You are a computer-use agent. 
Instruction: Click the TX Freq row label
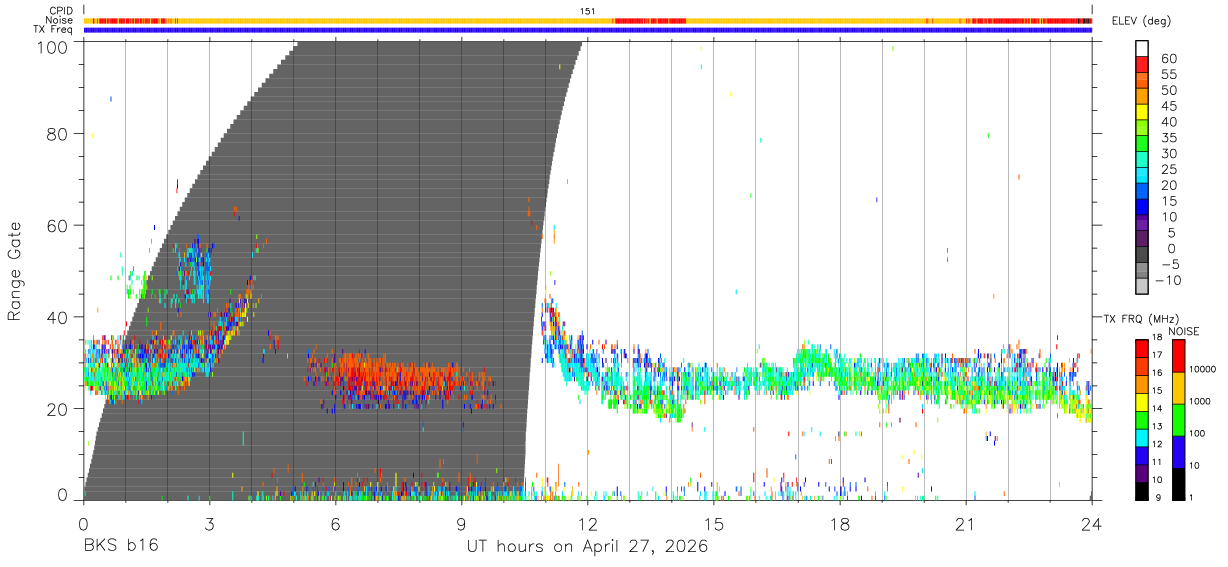54,30
